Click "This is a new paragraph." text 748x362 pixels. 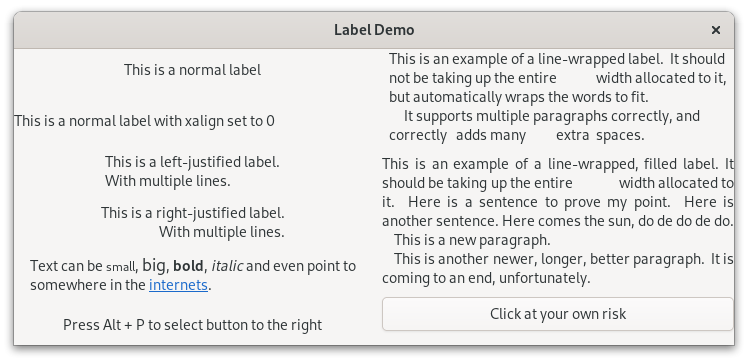(x=472, y=240)
